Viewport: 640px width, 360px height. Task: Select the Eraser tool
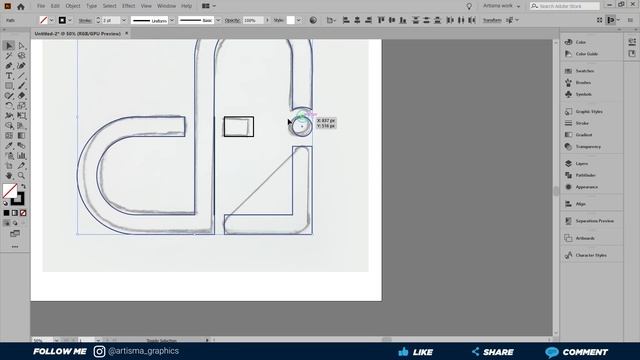pyautogui.click(x=21, y=96)
